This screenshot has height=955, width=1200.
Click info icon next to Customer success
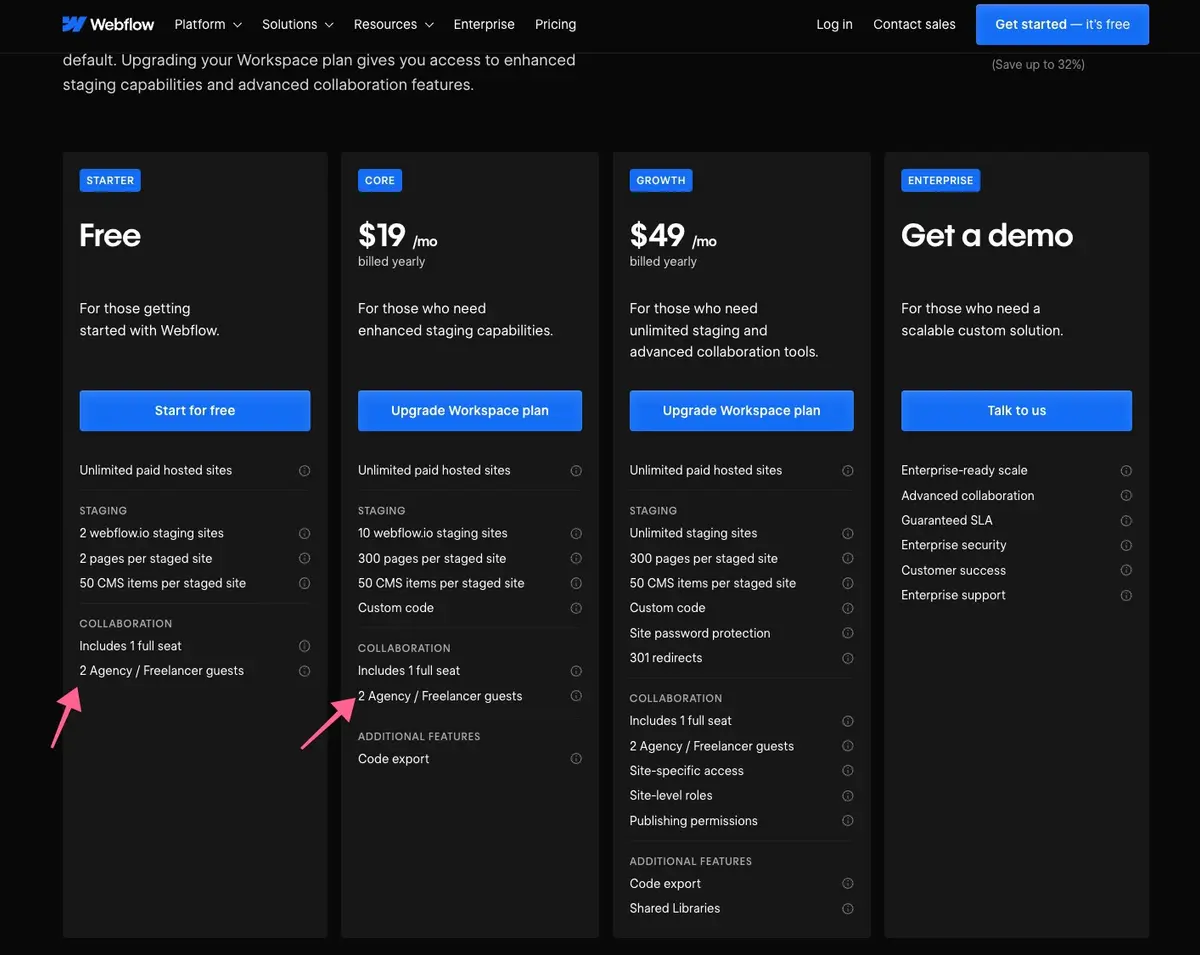click(x=1126, y=570)
